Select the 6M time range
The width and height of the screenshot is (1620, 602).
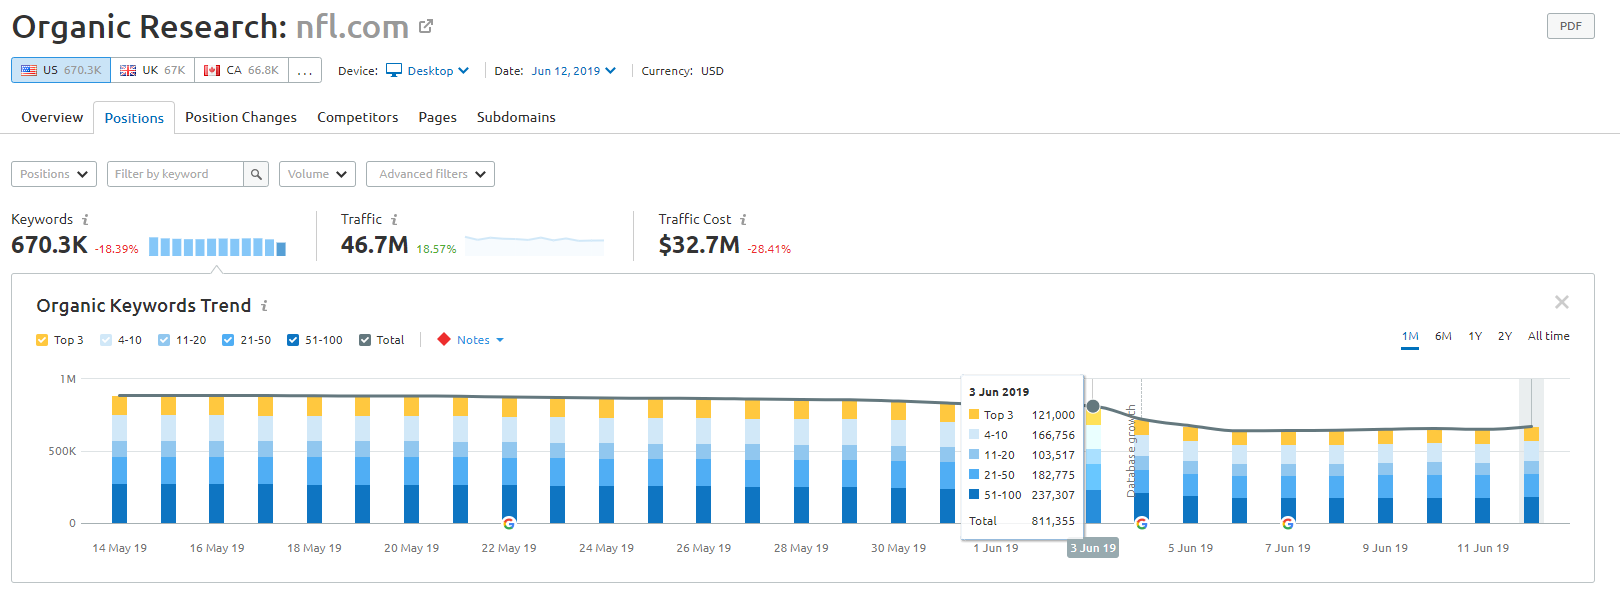1442,336
